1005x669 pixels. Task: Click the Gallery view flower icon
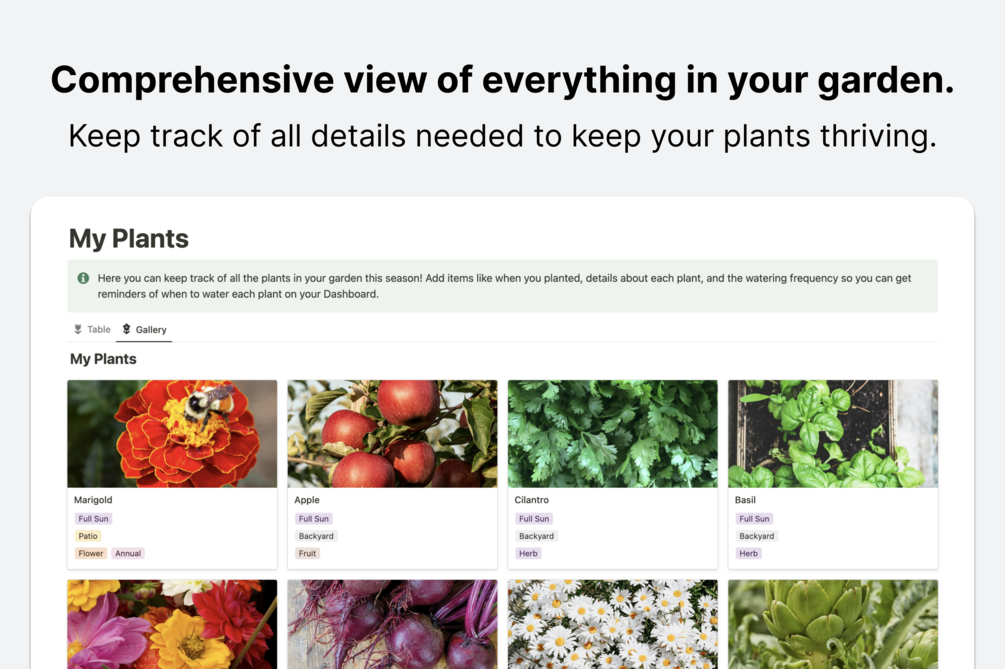click(x=126, y=329)
